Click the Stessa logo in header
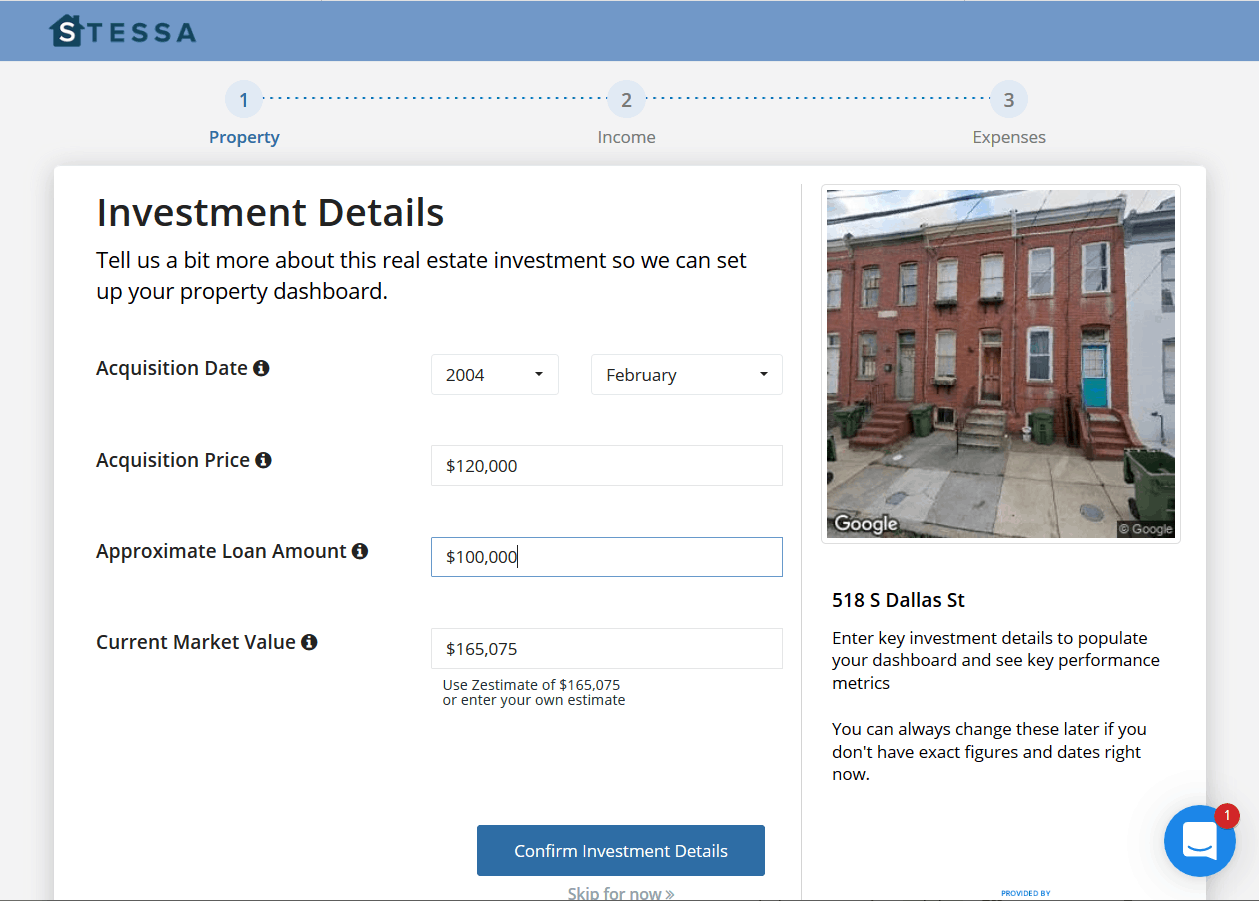The image size is (1259, 901). click(x=123, y=31)
